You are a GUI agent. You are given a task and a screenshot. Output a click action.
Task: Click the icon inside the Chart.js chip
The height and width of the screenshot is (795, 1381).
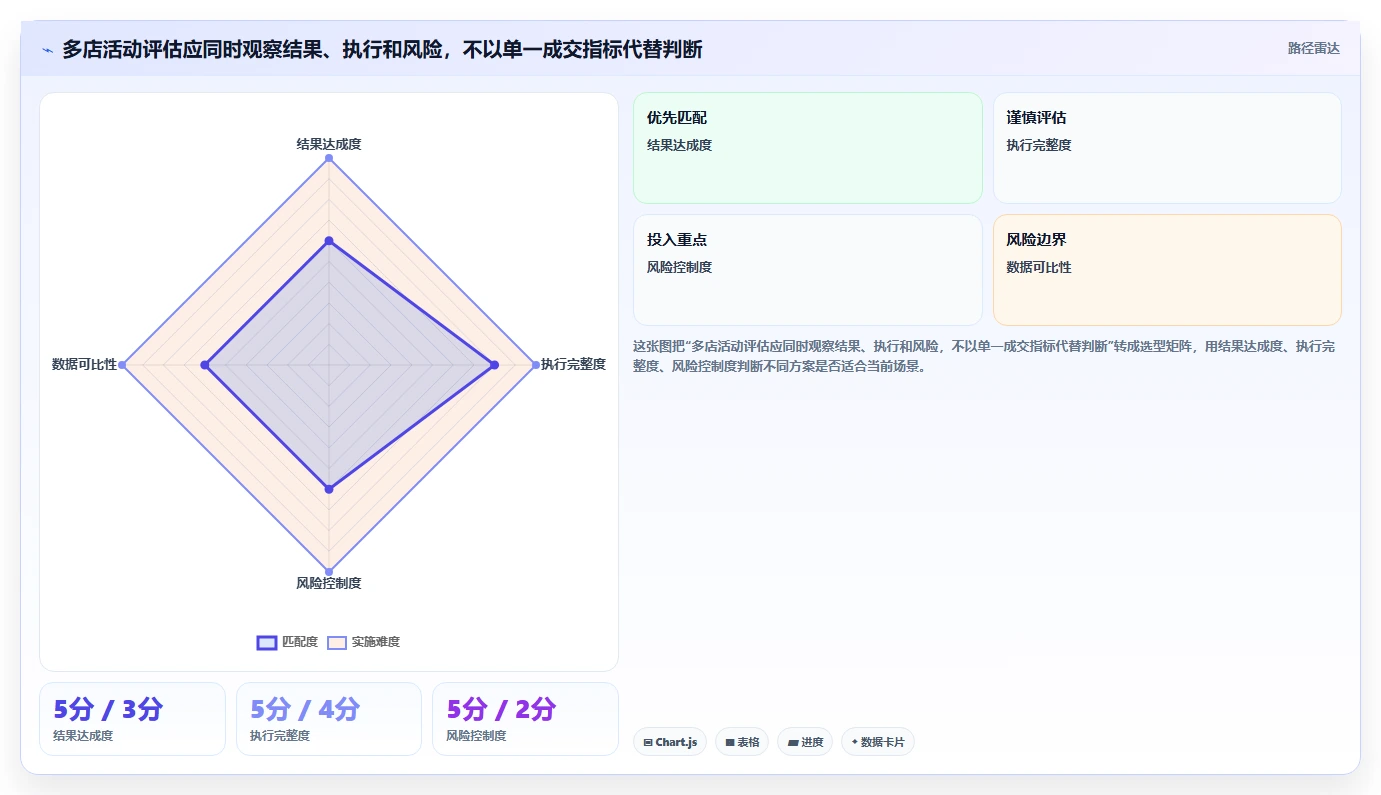click(x=648, y=742)
